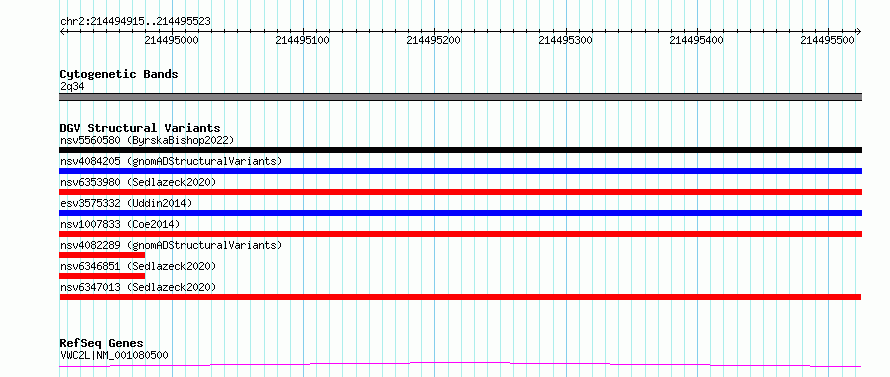Open variant label nsv5560580 (ByrskaBishop2022)
The height and width of the screenshot is (377, 890).
[x=146, y=140]
